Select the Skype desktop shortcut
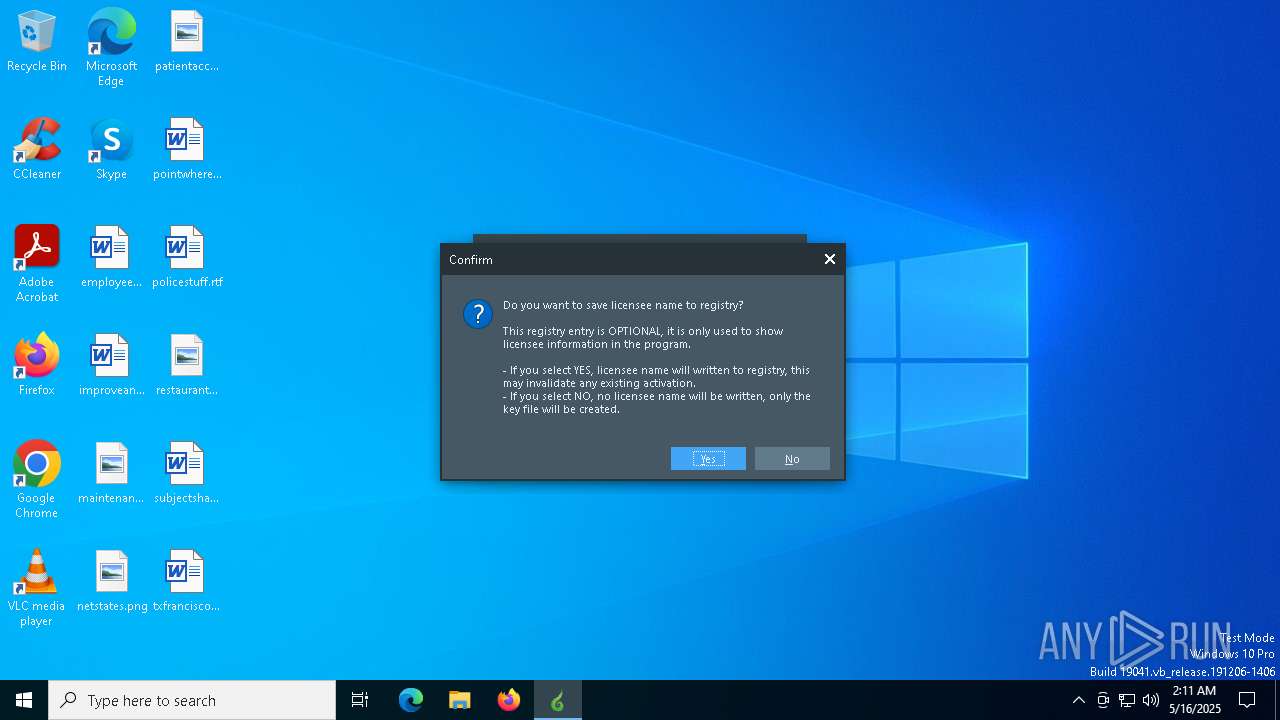This screenshot has height=720, width=1280. tap(111, 150)
